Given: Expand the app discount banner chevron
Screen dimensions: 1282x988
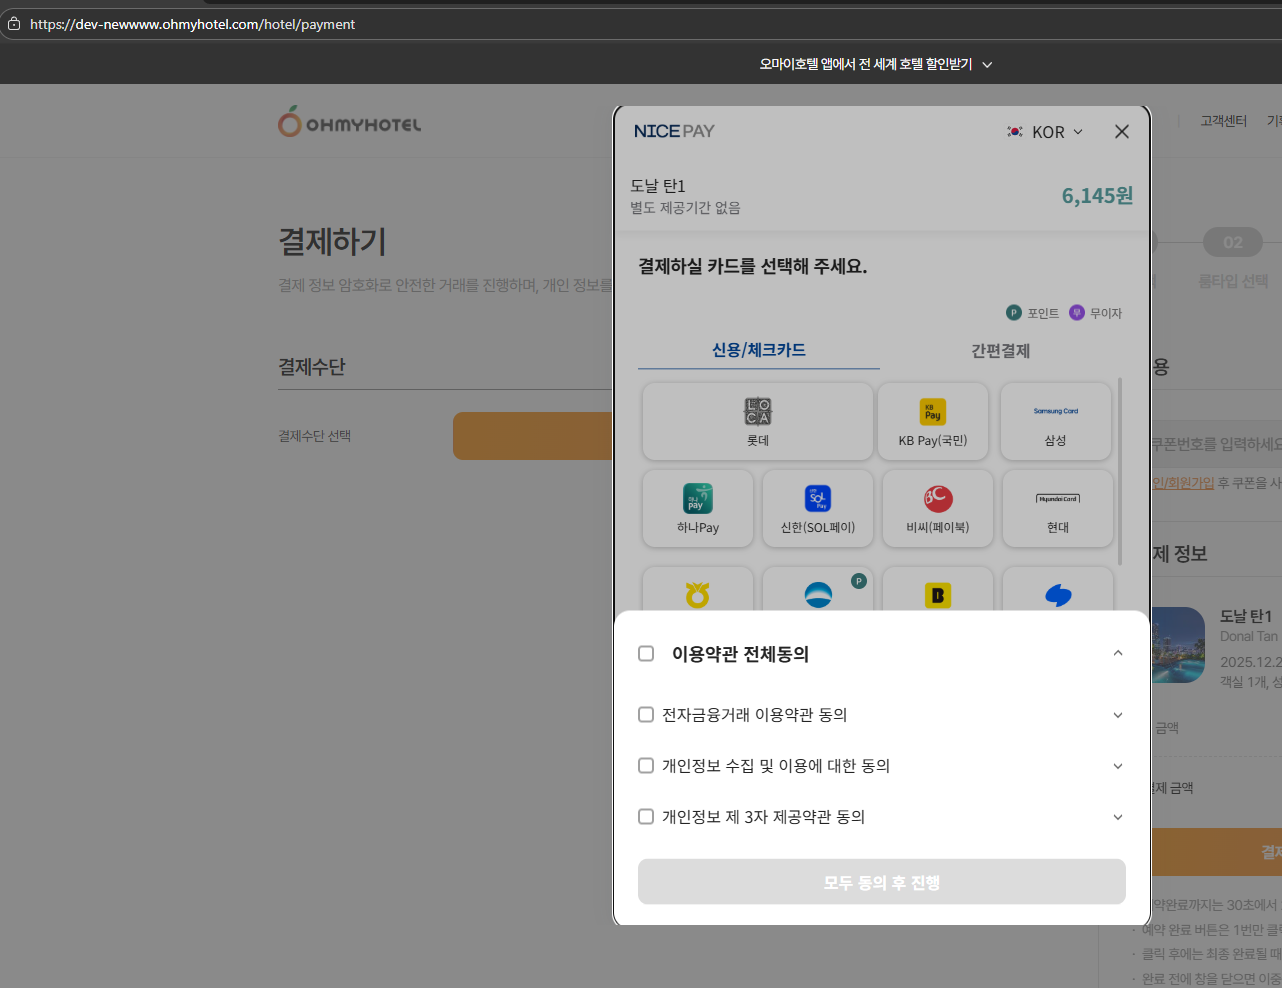Looking at the screenshot, I should 987,65.
